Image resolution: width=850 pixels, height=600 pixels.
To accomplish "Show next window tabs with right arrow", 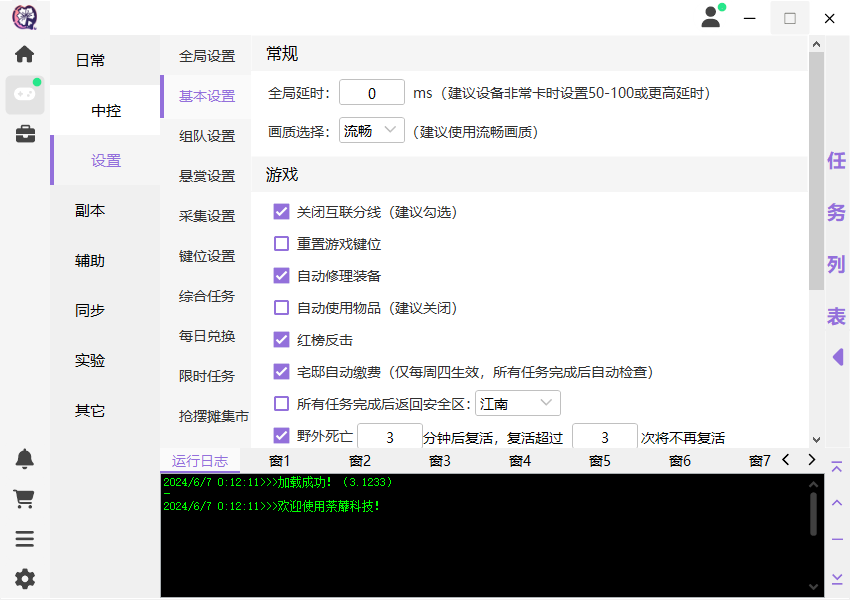I will pos(812,460).
